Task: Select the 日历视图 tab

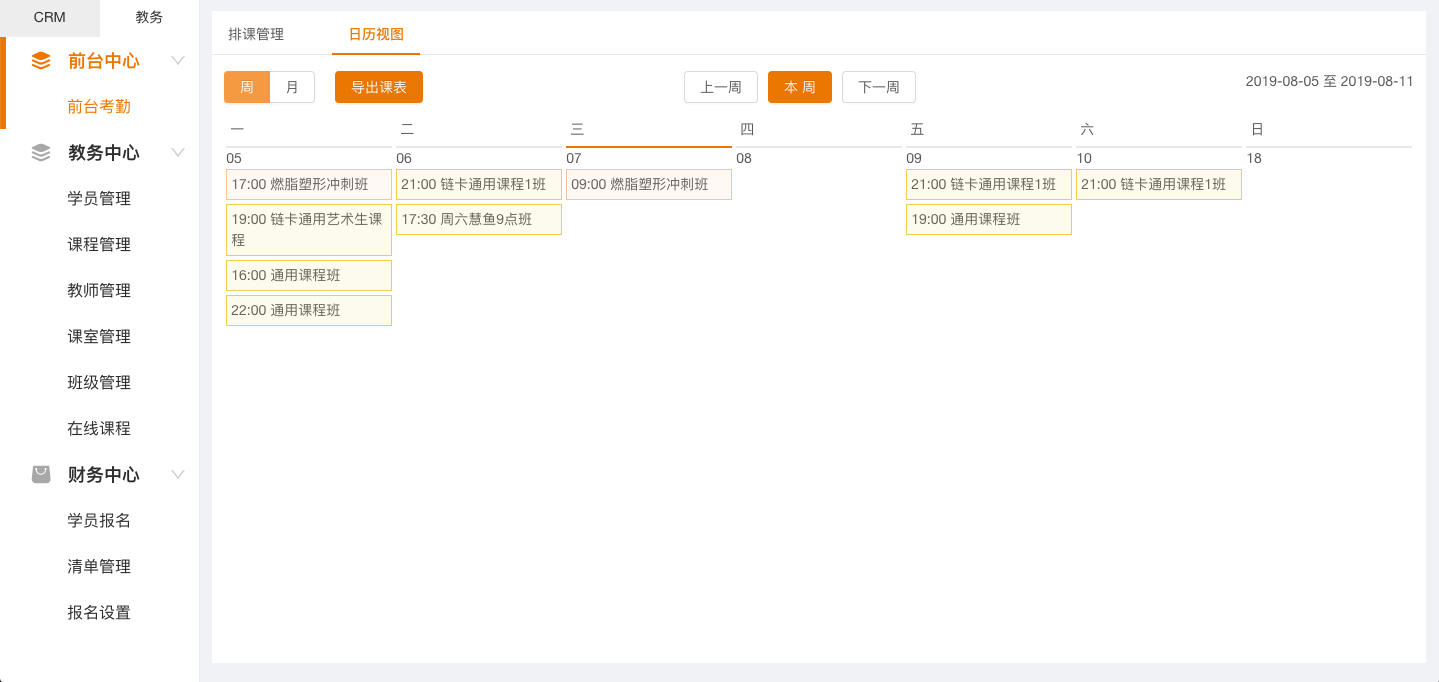Action: (376, 34)
